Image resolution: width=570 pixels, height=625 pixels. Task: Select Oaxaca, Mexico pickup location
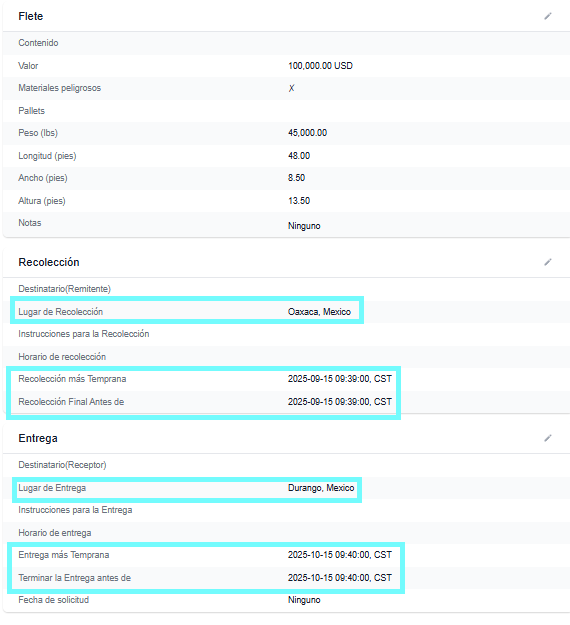[319, 312]
